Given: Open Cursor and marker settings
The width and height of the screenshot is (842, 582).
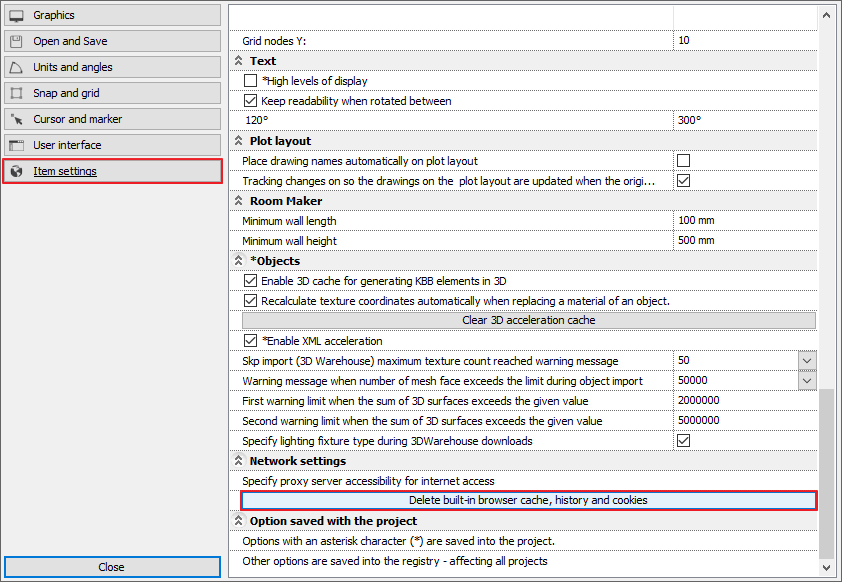Looking at the screenshot, I should 112,119.
